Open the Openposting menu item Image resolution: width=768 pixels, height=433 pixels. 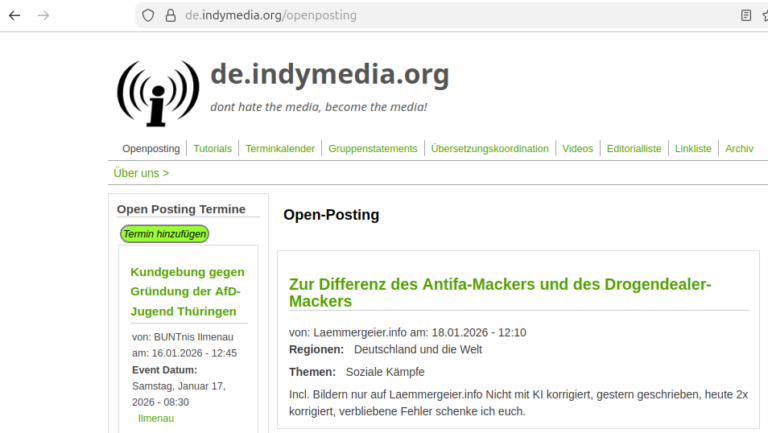pos(151,148)
